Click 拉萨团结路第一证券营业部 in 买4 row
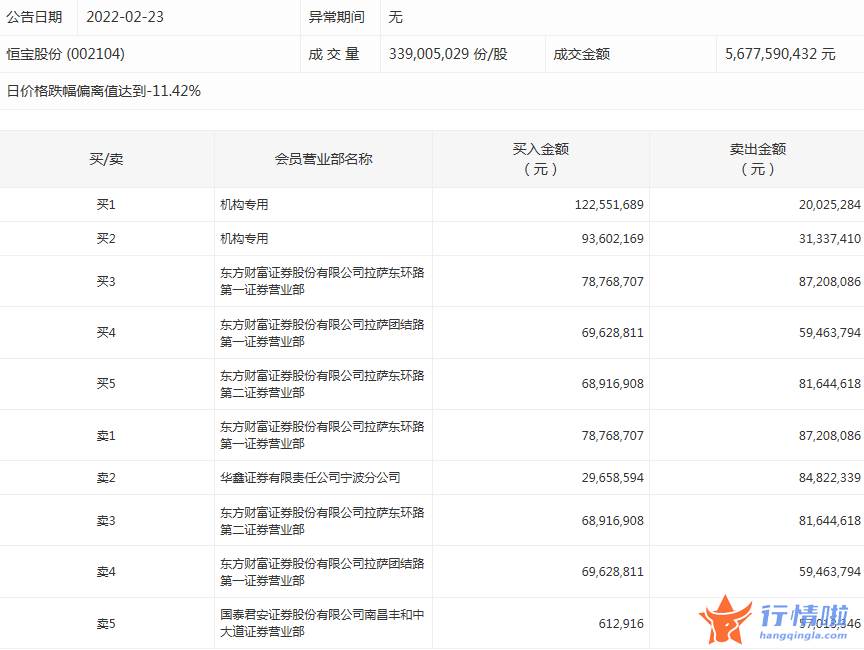 point(322,333)
